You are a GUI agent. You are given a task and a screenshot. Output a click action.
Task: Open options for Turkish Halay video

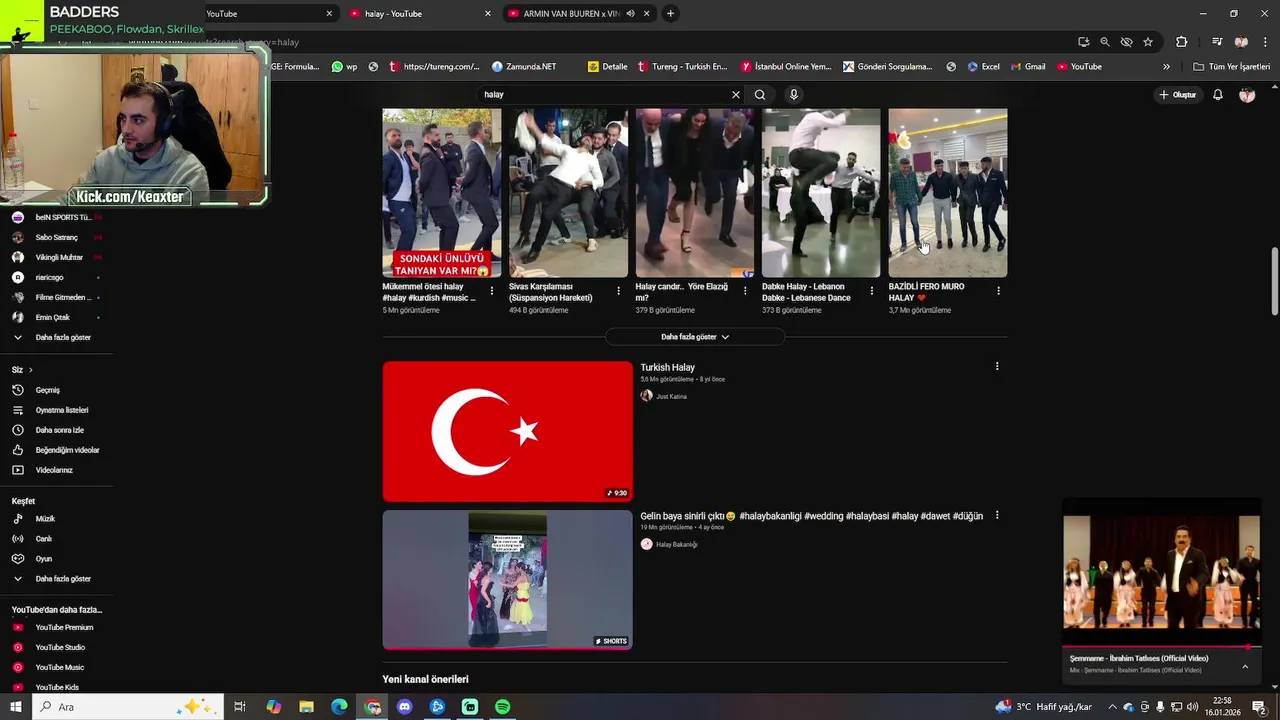point(997,367)
